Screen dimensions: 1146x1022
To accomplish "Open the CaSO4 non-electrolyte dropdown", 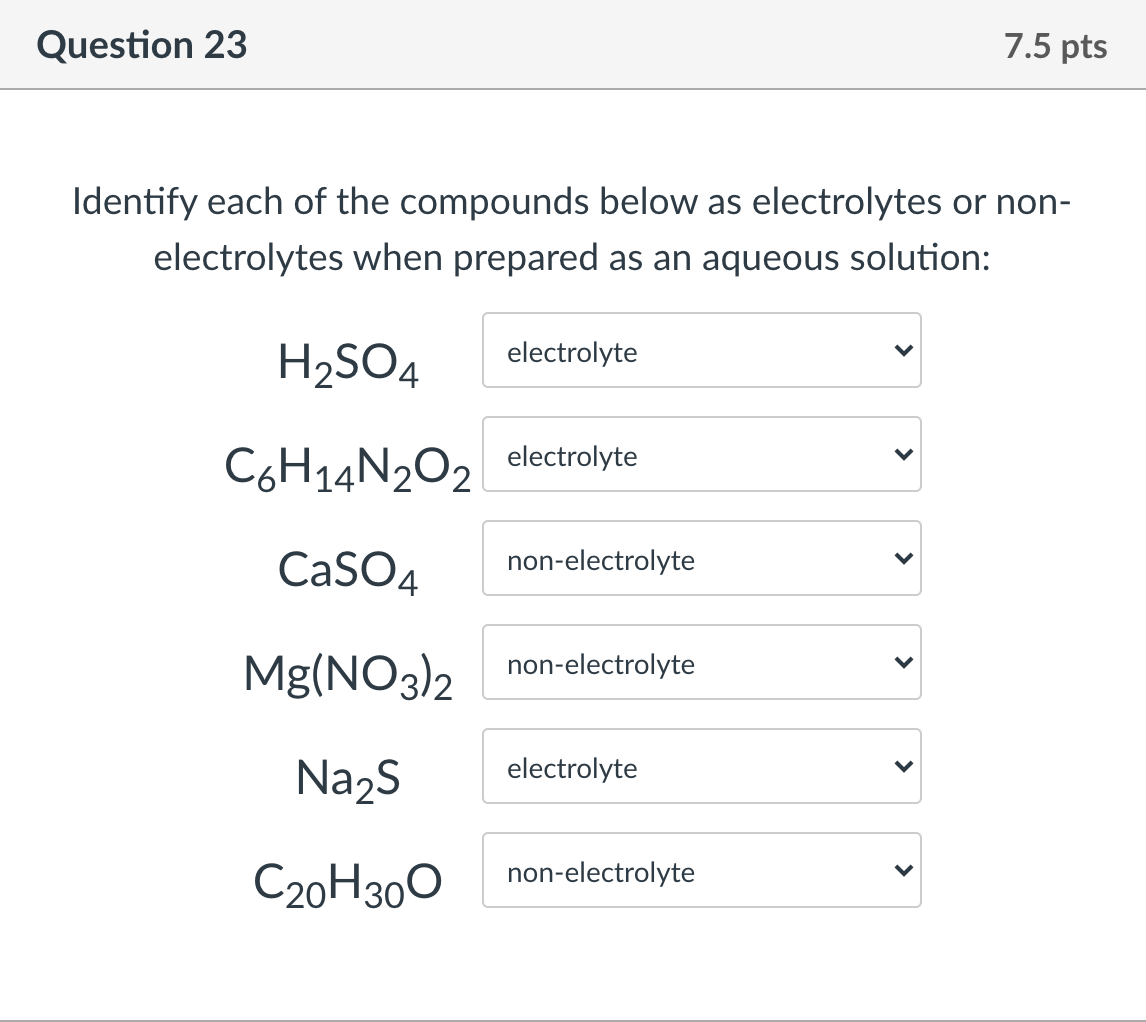I will point(700,559).
